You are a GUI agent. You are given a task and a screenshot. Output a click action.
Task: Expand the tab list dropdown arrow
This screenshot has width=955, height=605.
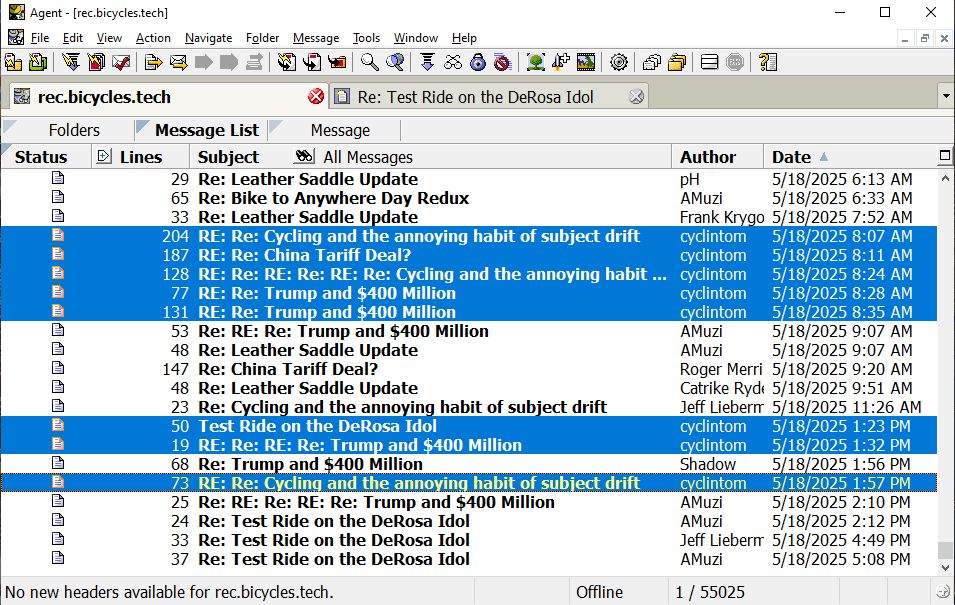[945, 96]
